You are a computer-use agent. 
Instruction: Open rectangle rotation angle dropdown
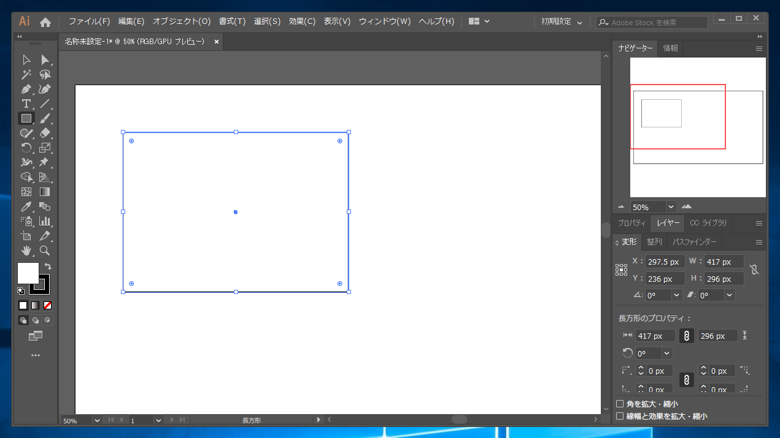[667, 353]
